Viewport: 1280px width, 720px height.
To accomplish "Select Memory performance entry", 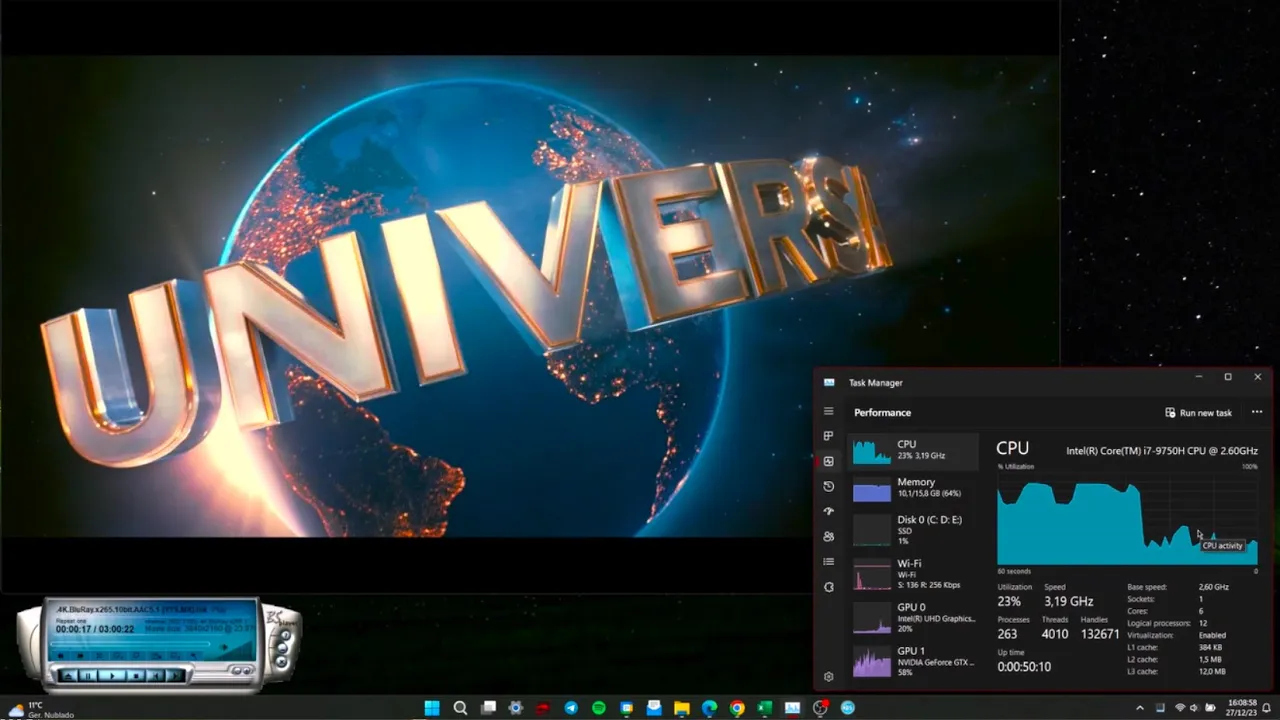I will pyautogui.click(x=913, y=488).
